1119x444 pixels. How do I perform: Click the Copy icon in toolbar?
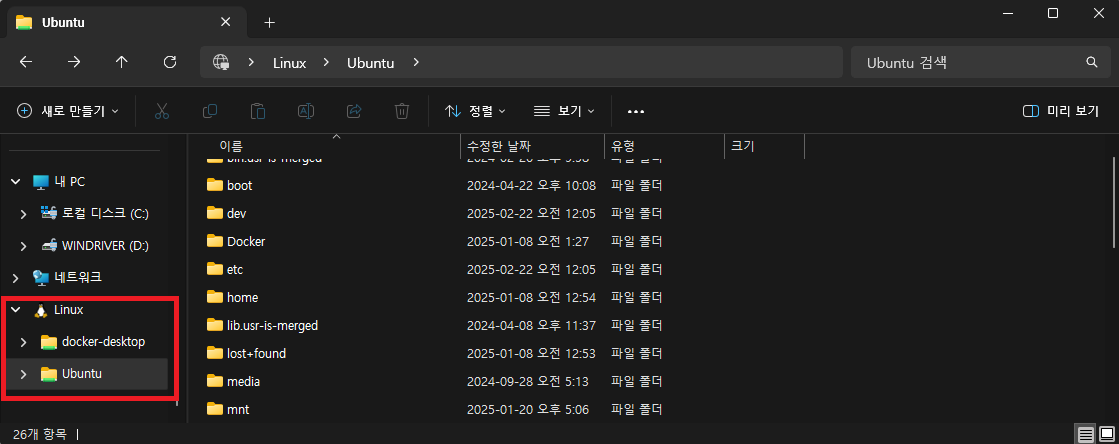click(x=210, y=111)
